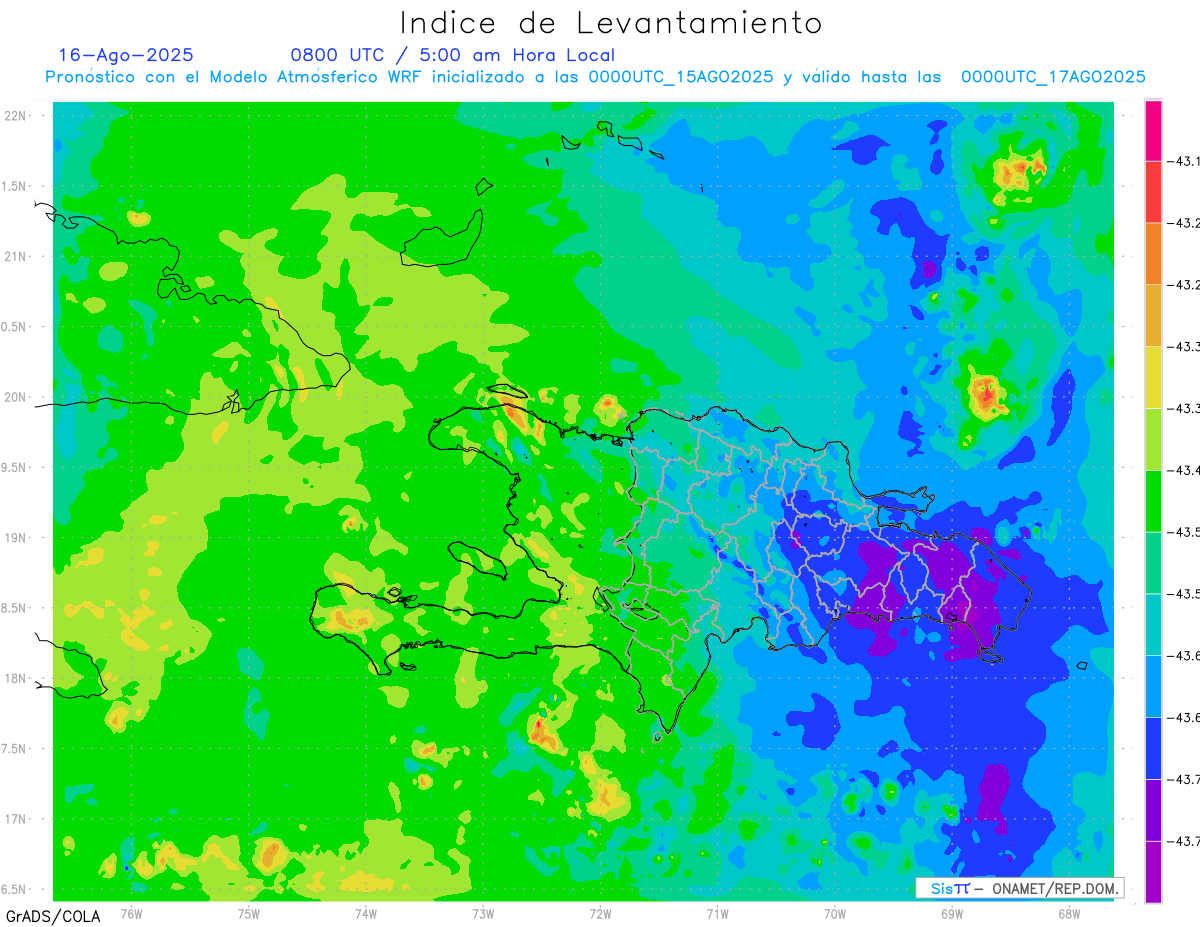
Task: Click the '8.5N' latitude tick label
Action: pyautogui.click(x=15, y=608)
